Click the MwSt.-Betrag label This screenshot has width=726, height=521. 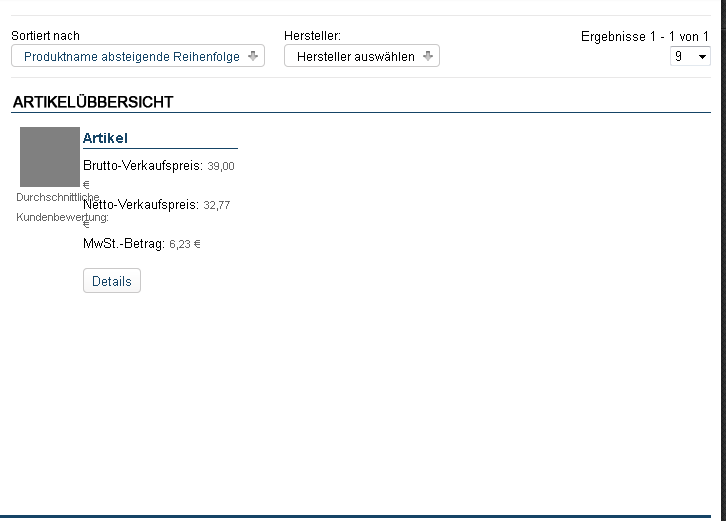123,243
